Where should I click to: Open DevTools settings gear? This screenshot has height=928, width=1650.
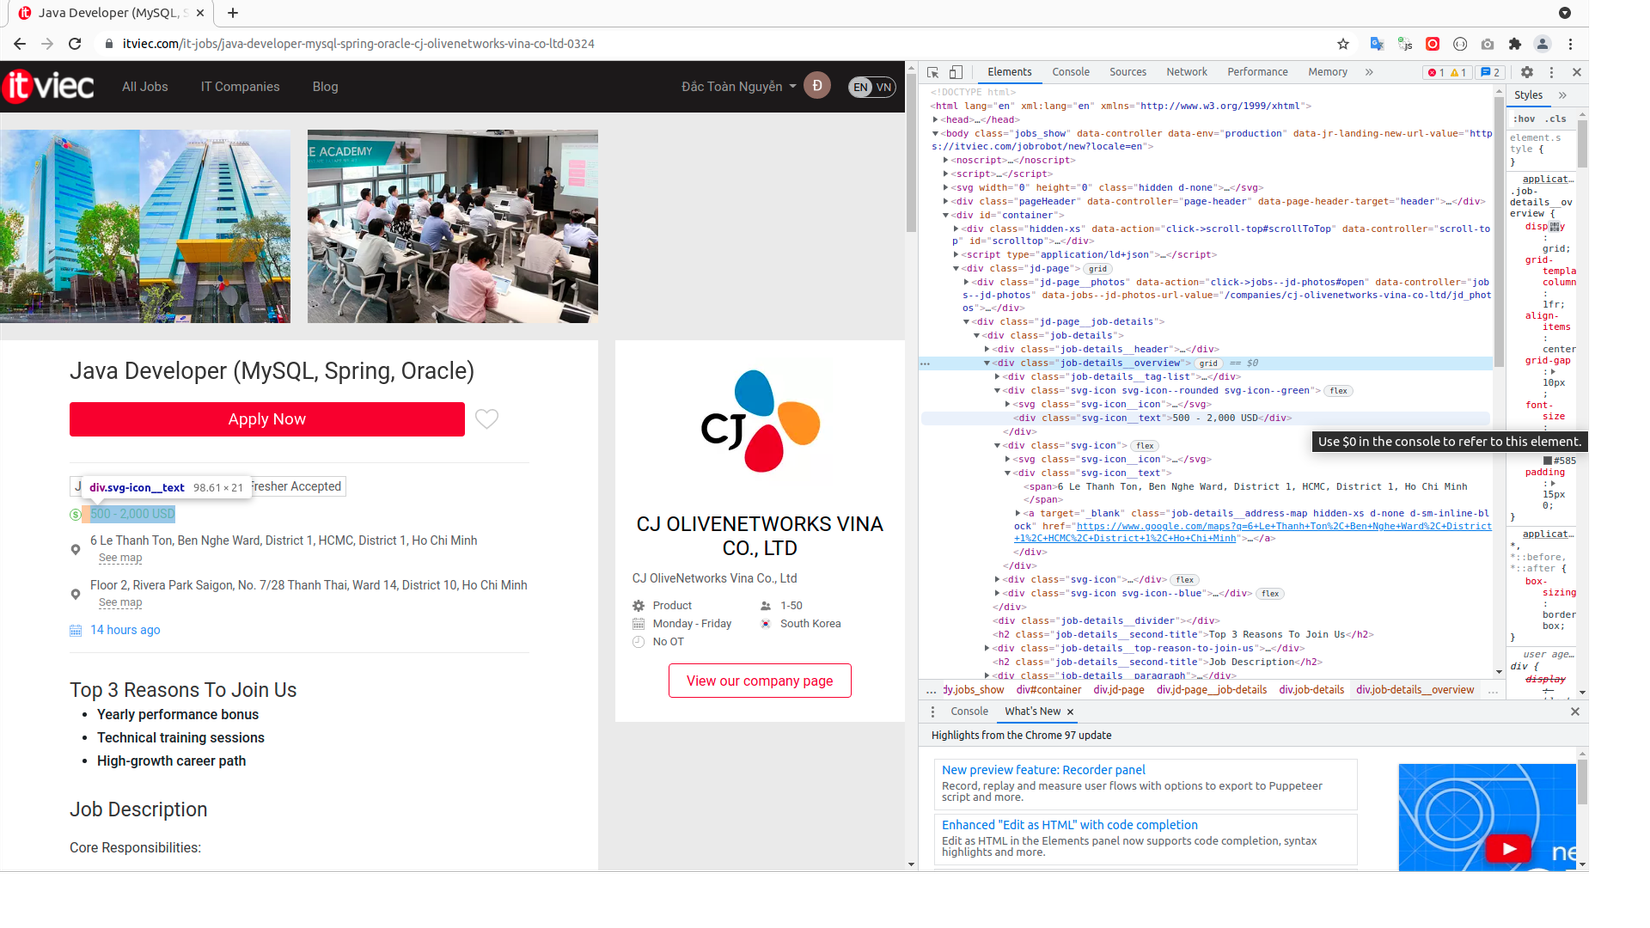[x=1527, y=72]
